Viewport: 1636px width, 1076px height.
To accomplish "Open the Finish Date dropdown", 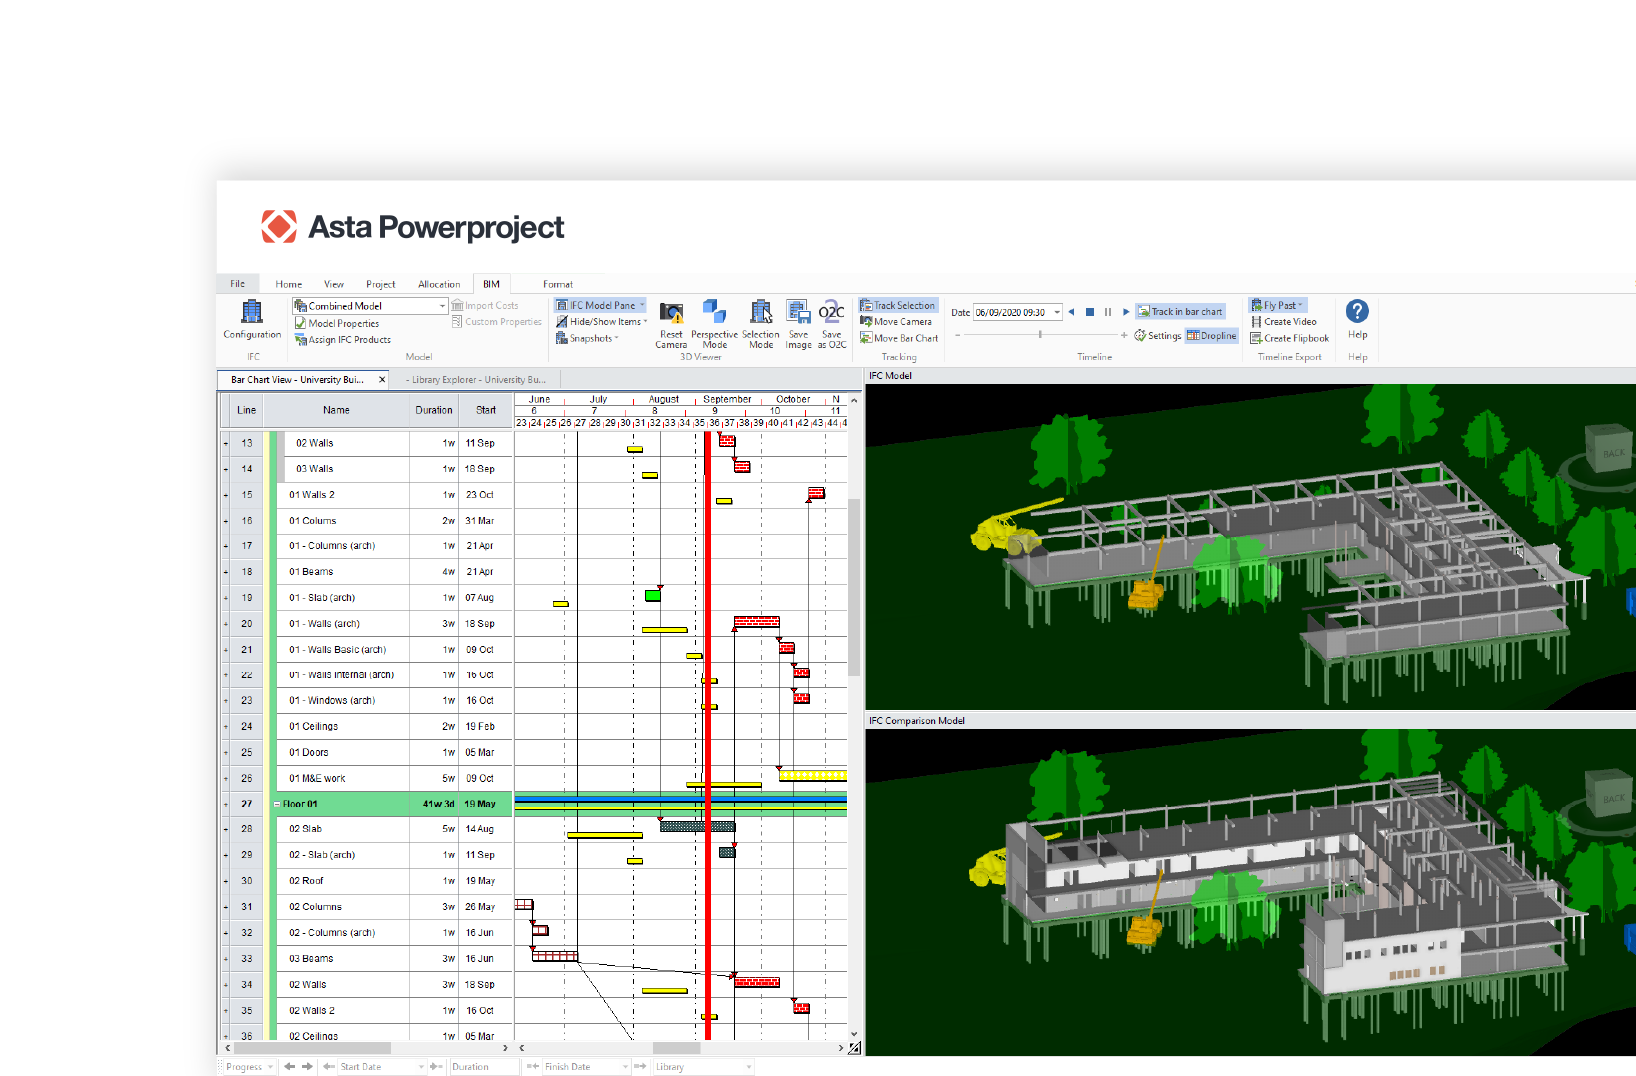I will (x=626, y=1067).
